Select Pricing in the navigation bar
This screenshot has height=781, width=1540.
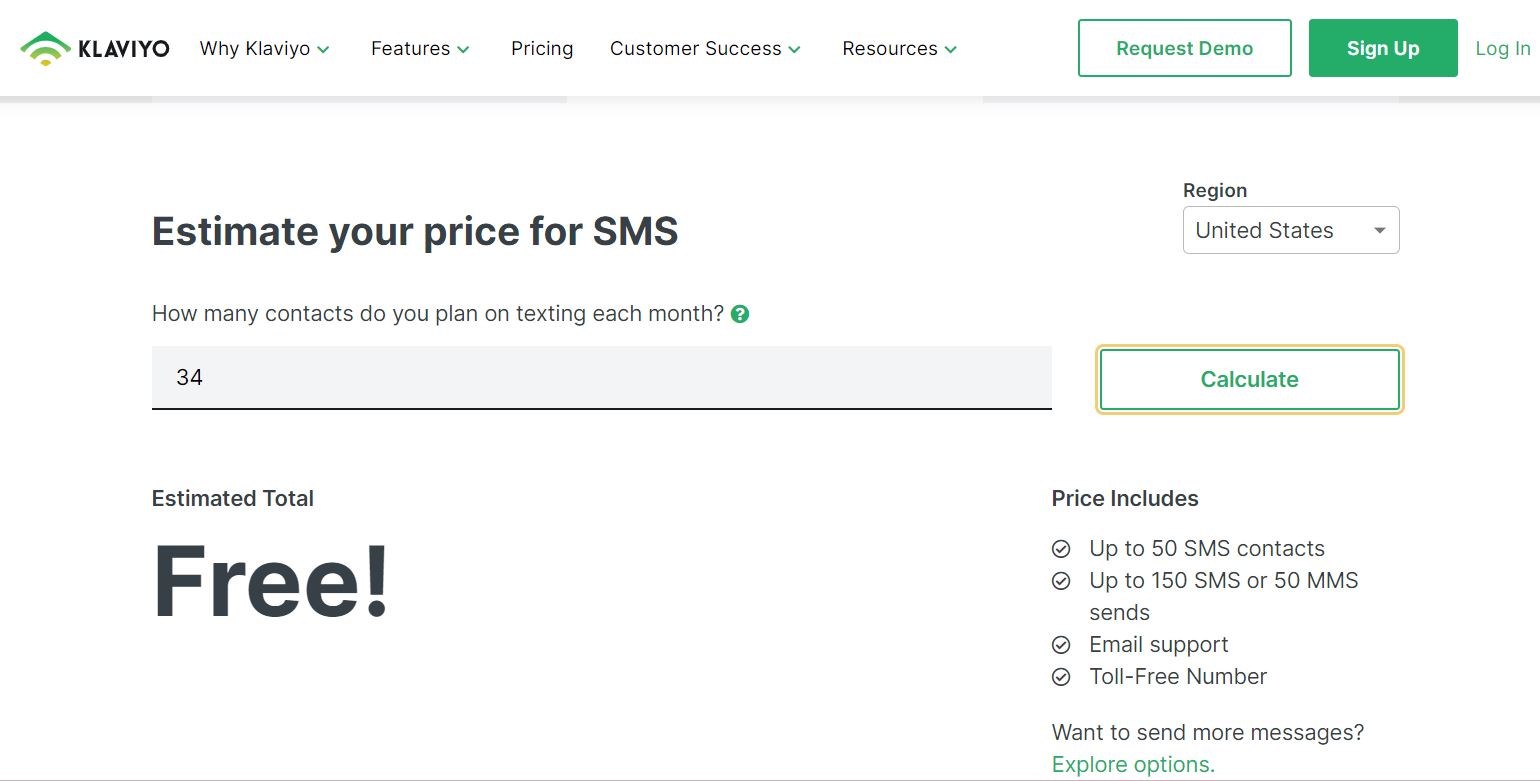[542, 48]
